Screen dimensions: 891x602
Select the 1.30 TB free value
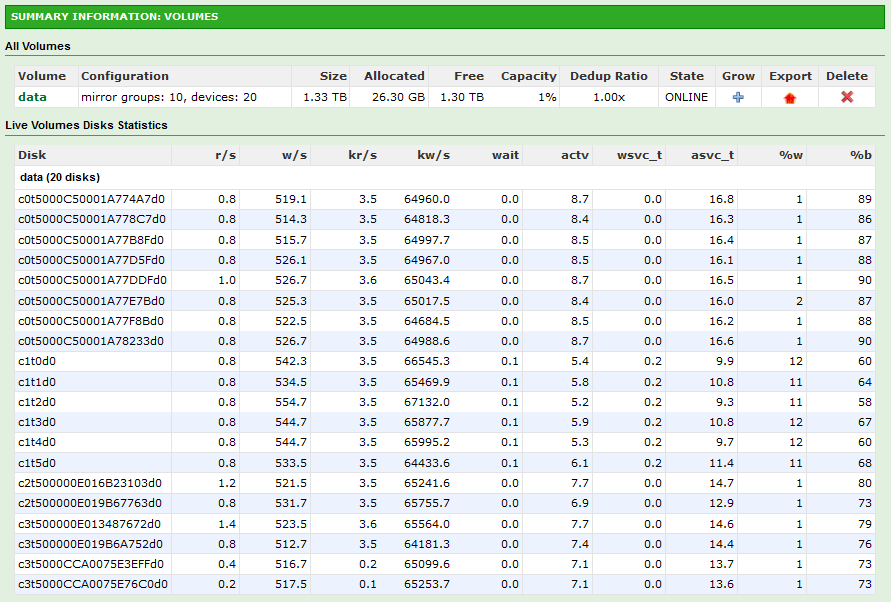[x=462, y=97]
